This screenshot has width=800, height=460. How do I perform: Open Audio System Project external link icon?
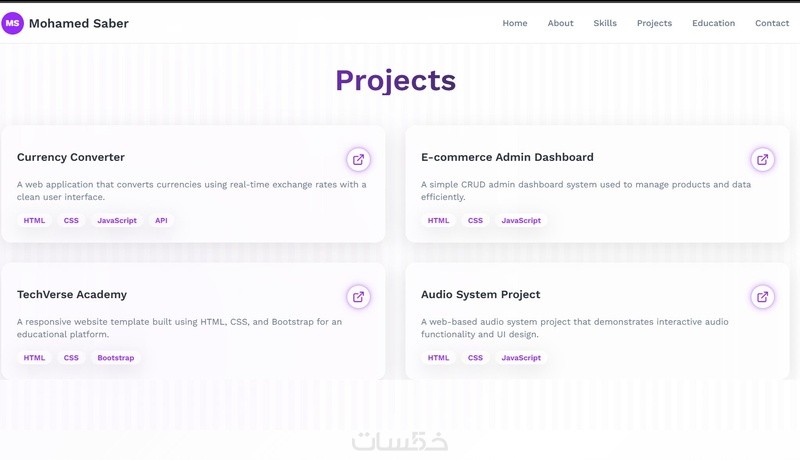(763, 297)
